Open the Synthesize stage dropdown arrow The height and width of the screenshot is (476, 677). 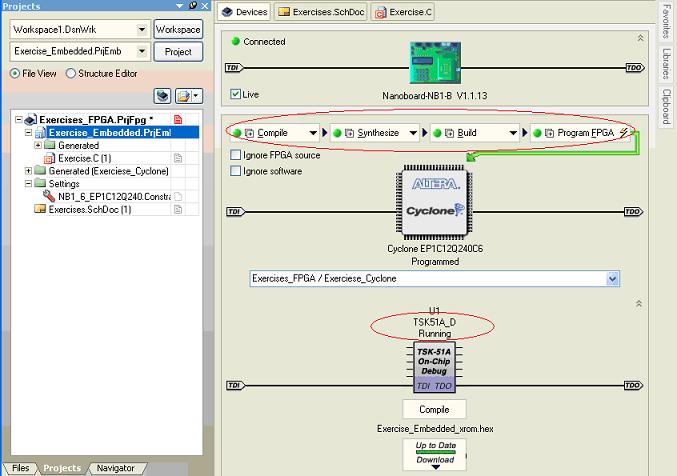(x=413, y=133)
